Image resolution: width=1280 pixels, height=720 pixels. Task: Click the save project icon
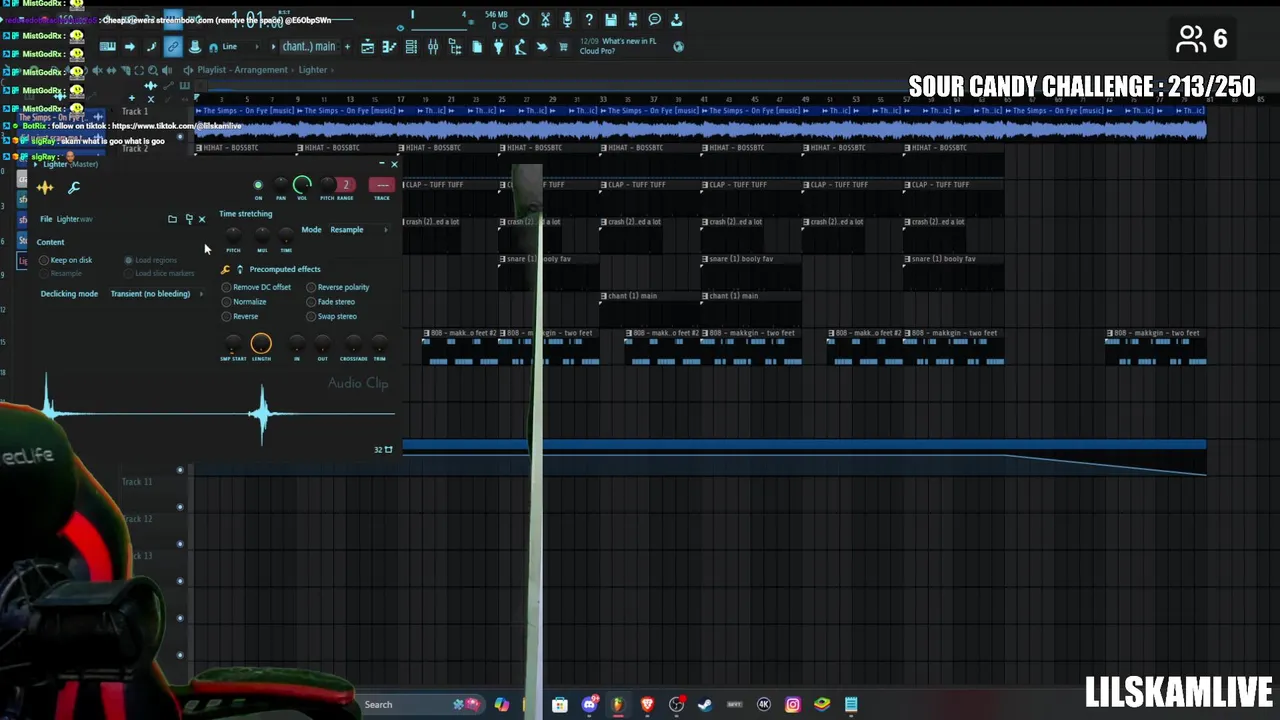click(610, 19)
